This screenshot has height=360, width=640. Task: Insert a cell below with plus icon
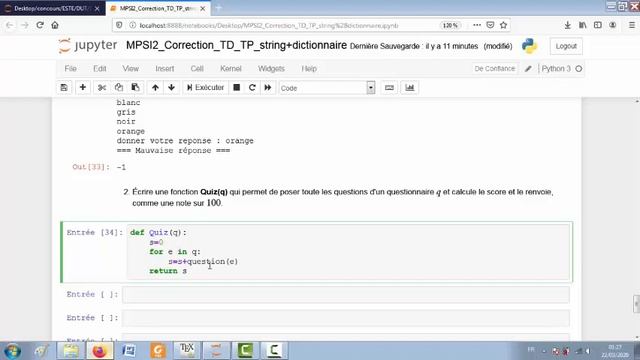(83, 88)
